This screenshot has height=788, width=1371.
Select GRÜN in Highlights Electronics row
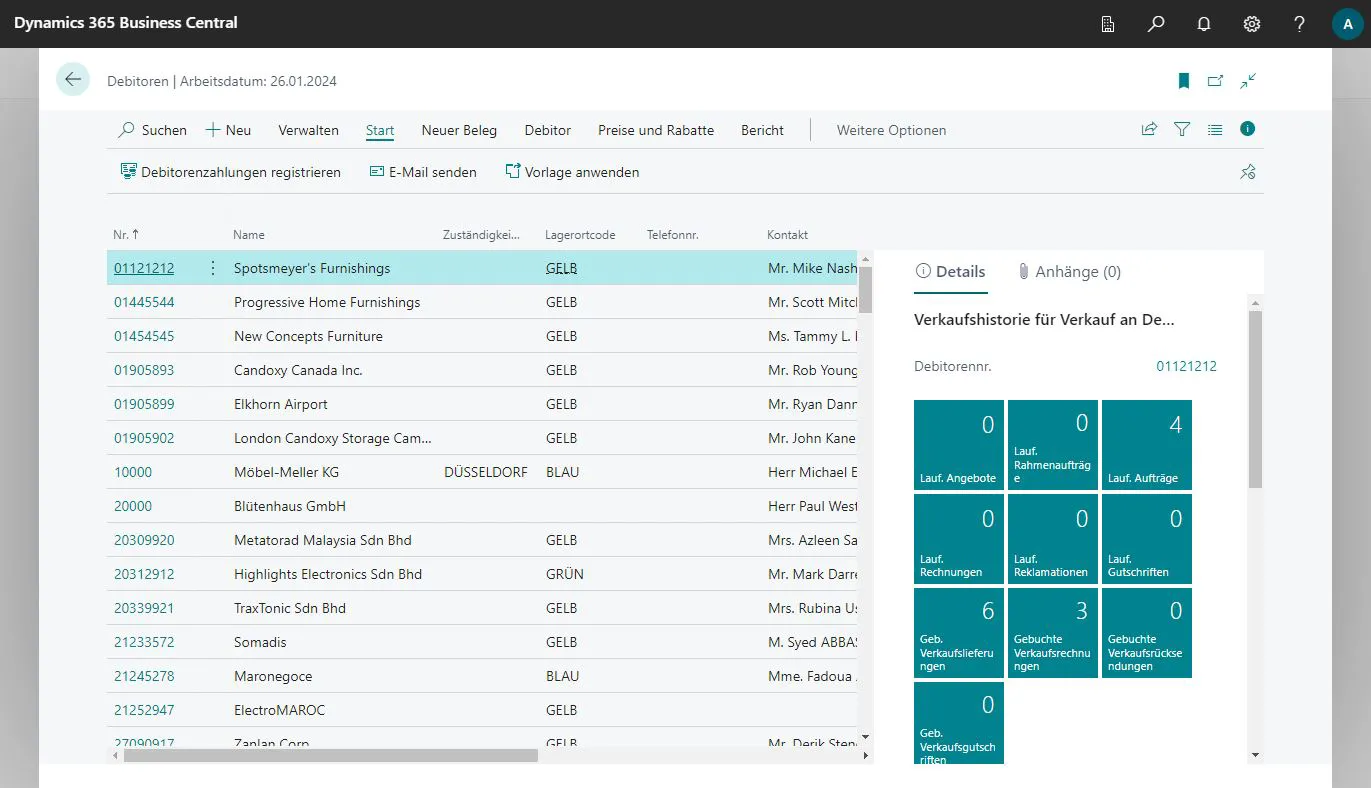coord(565,574)
